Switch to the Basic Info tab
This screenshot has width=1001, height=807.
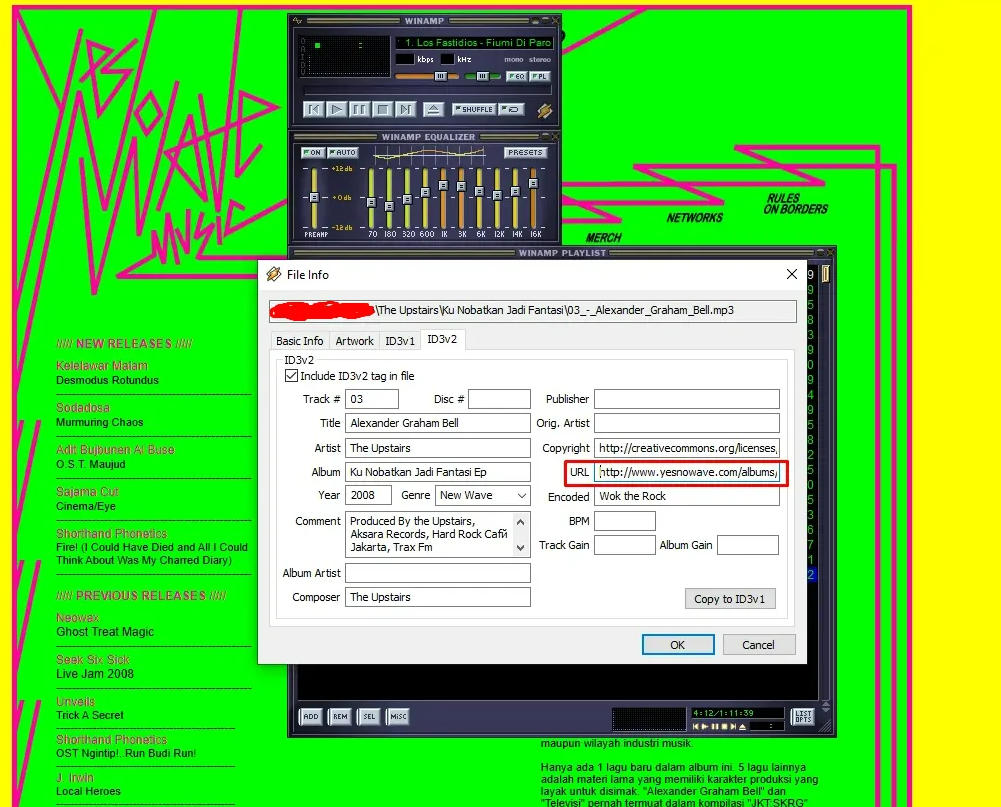pyautogui.click(x=299, y=341)
